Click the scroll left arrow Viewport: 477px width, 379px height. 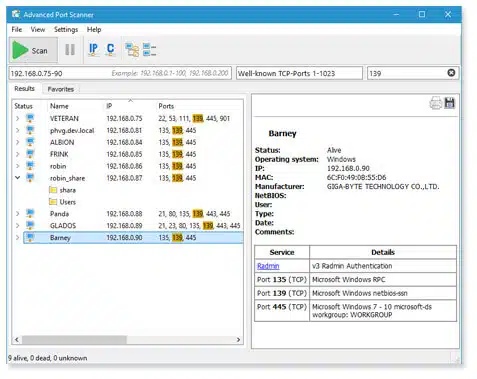click(17, 339)
